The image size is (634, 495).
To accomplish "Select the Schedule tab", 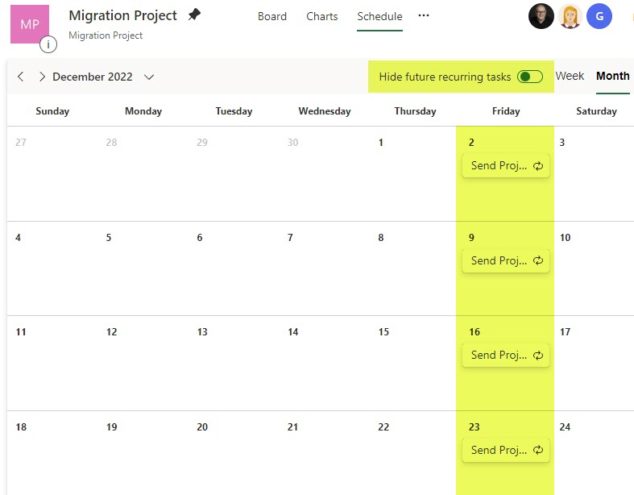I will [x=380, y=16].
